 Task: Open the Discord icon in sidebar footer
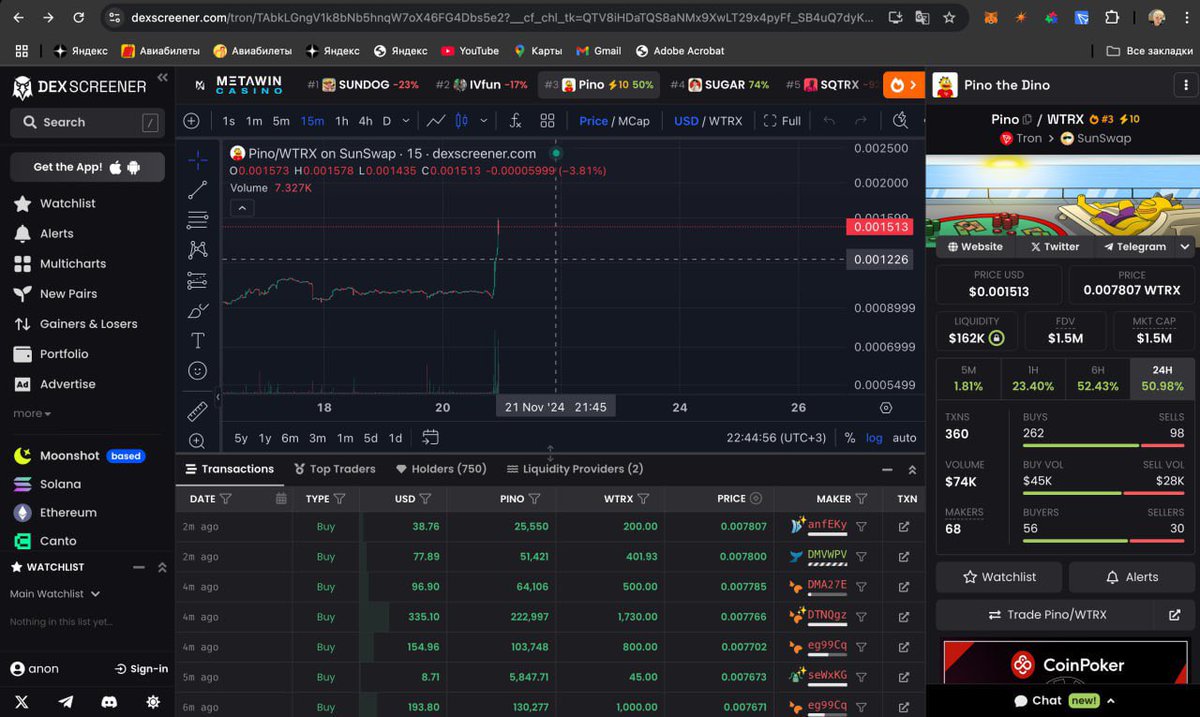coord(109,702)
